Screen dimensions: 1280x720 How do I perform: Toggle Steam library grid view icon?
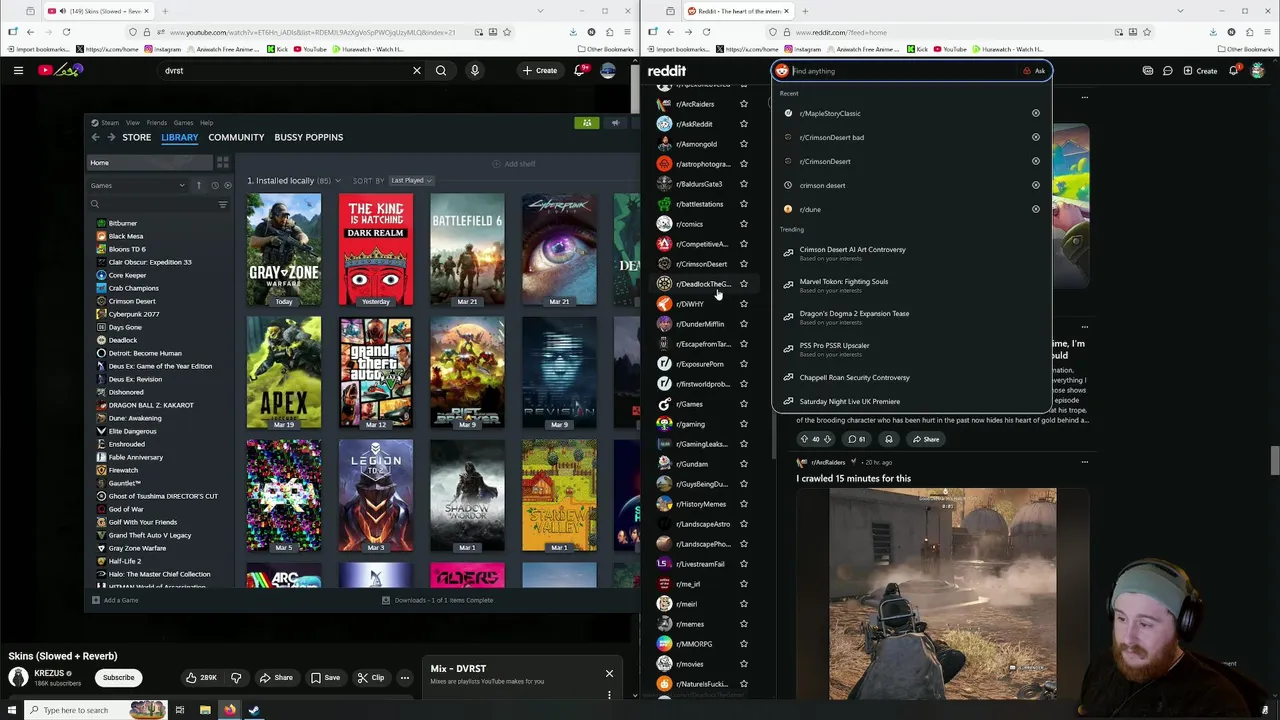pos(223,163)
